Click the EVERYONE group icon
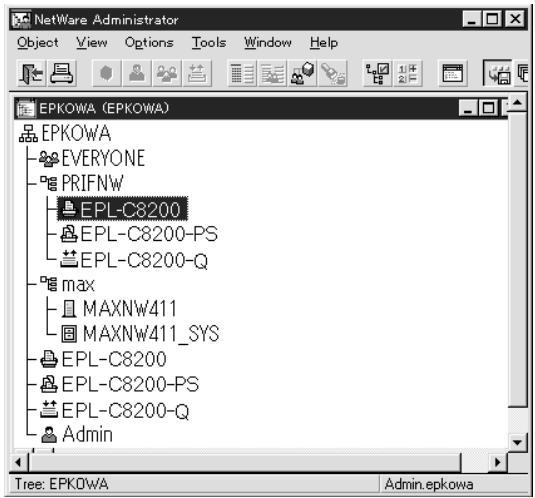535x498 pixels. click(x=49, y=159)
